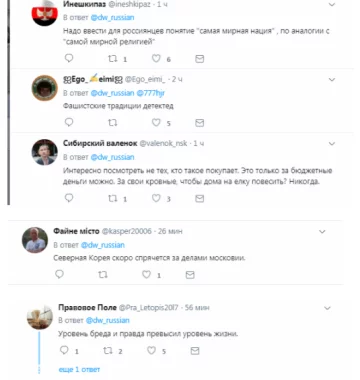This screenshot has height=380, width=360.
Task: Send Файне місто tweet by direct message
Action: 190,275
